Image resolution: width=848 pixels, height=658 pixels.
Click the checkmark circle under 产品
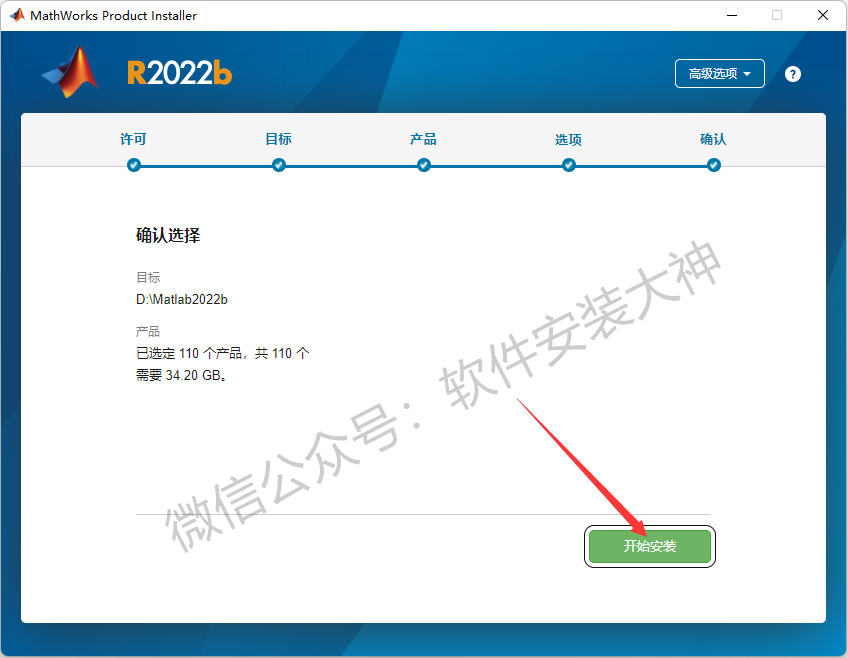[423, 165]
